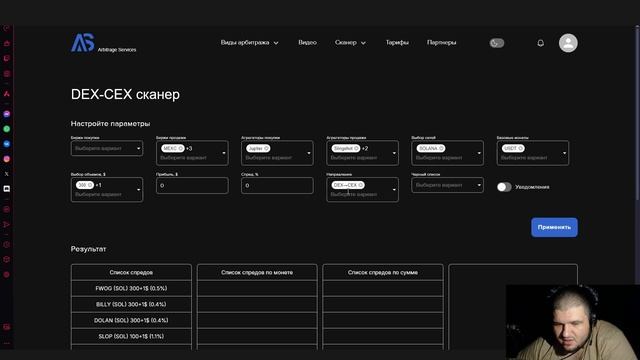
Task: Expand the Направления dropdown arrow
Action: point(394,190)
